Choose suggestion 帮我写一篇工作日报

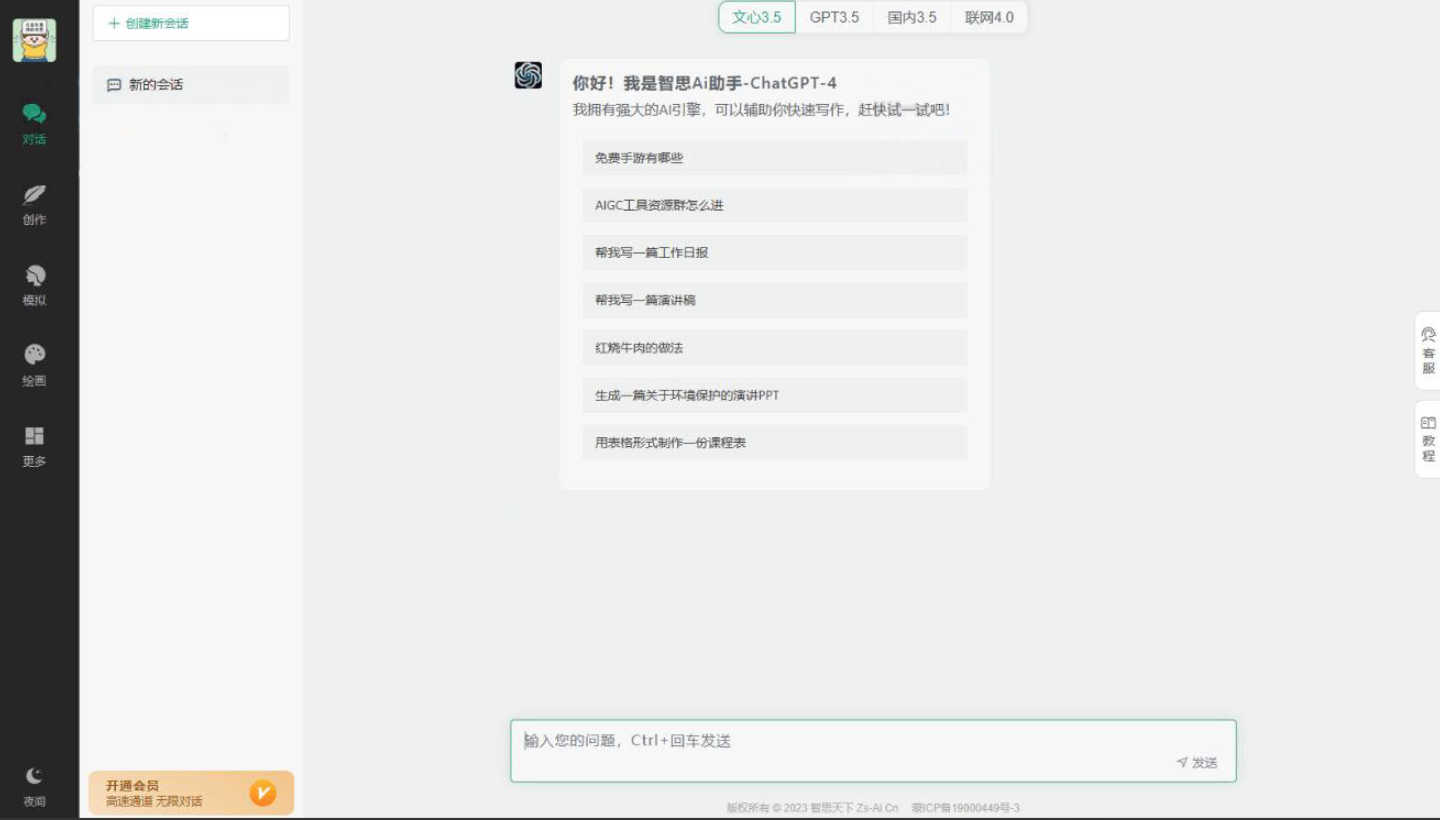774,253
